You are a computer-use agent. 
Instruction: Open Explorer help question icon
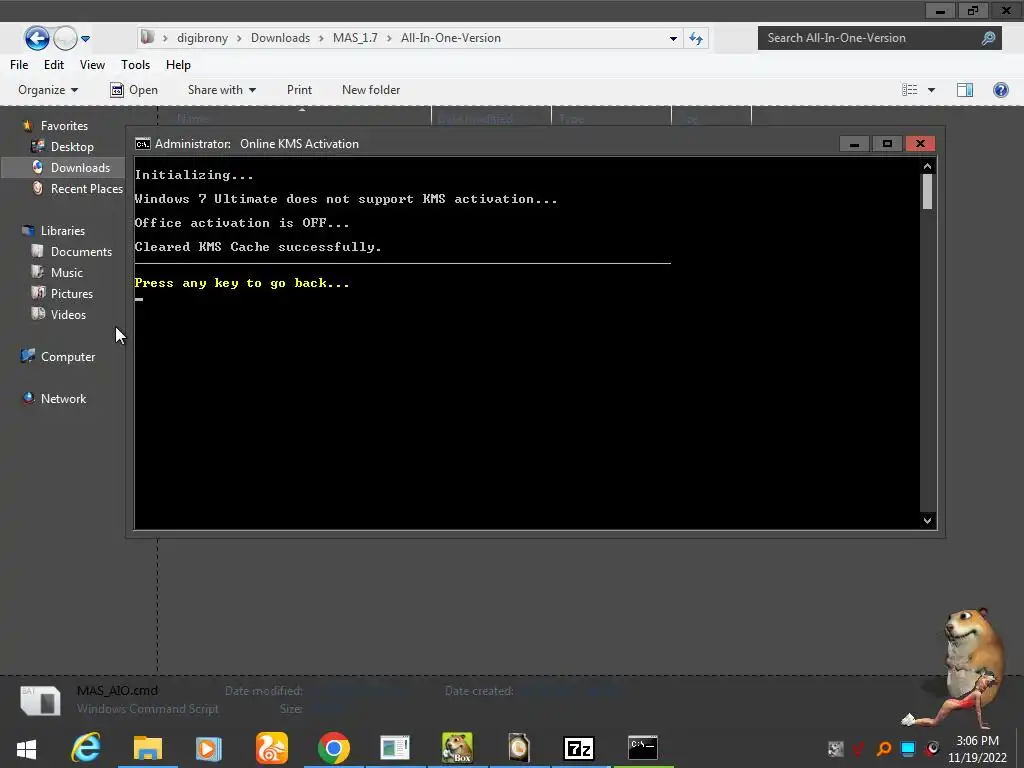coord(1000,90)
